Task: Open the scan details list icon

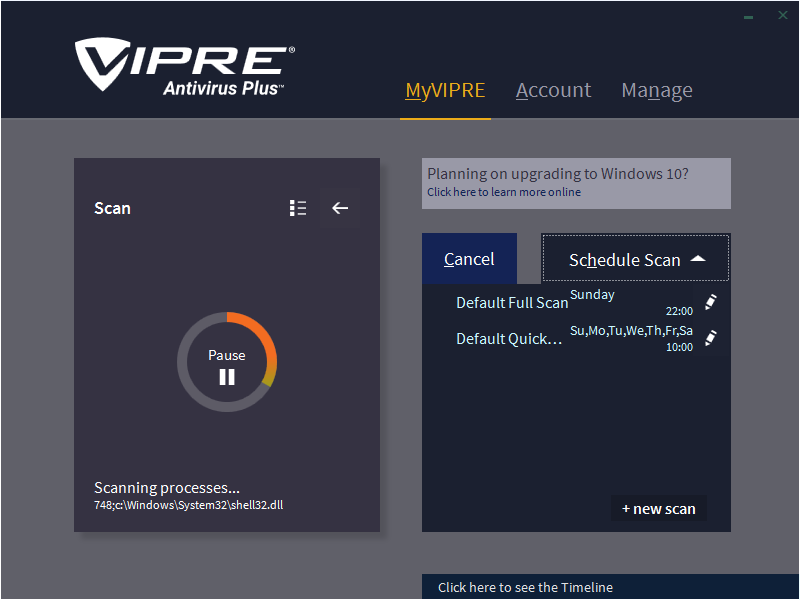Action: click(298, 208)
